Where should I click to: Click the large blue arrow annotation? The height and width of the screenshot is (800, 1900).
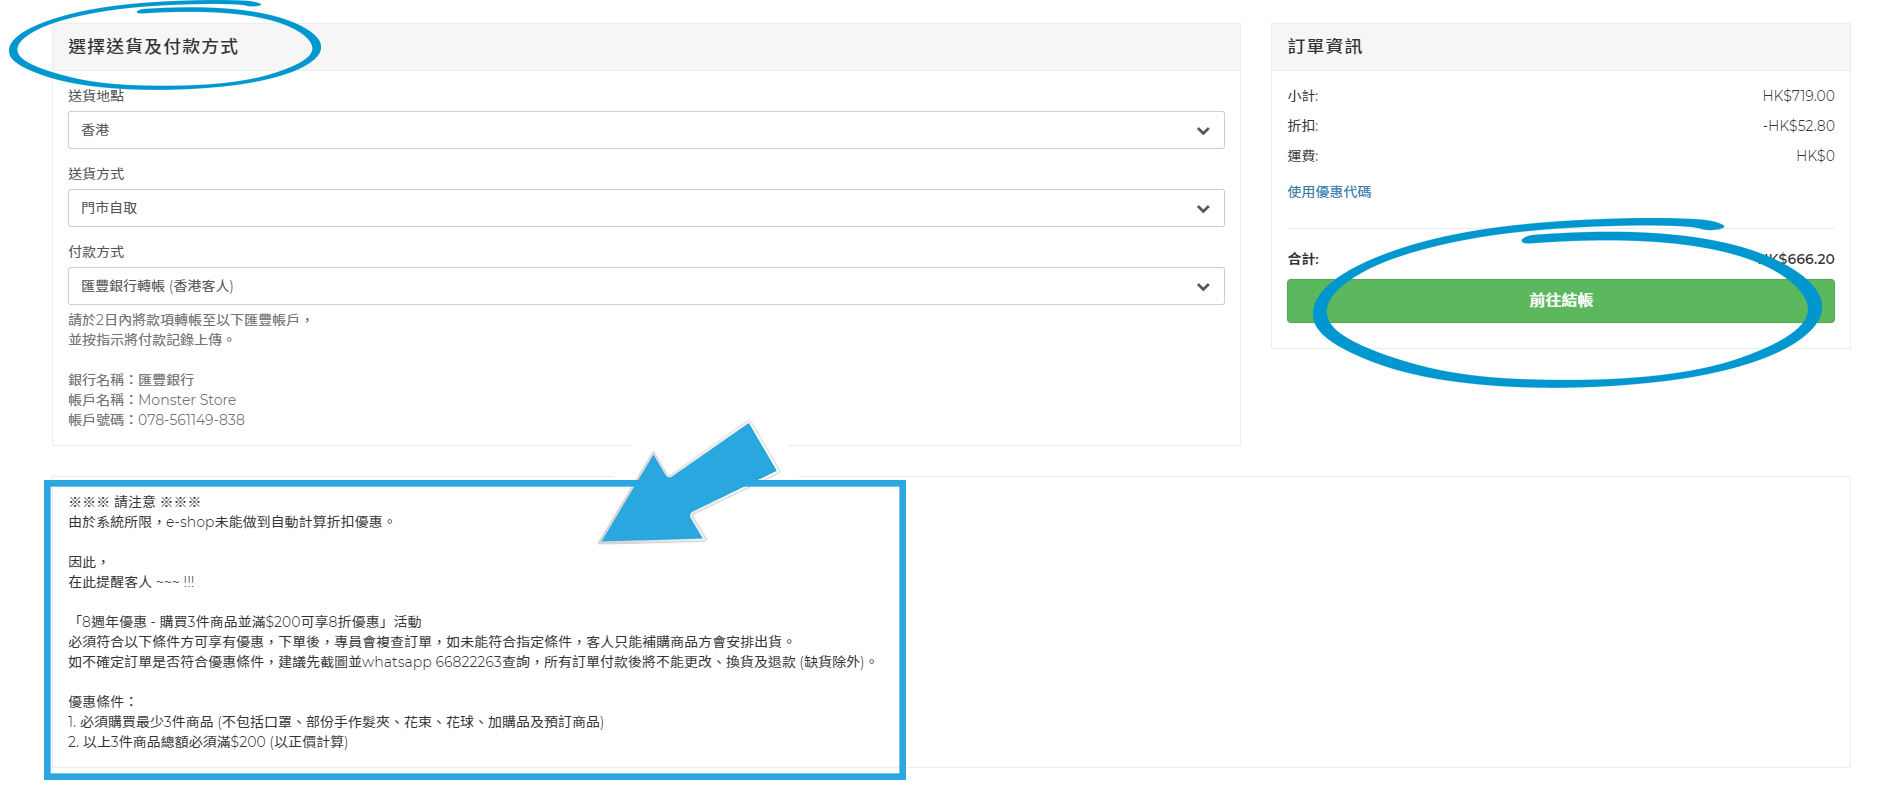coord(688,489)
